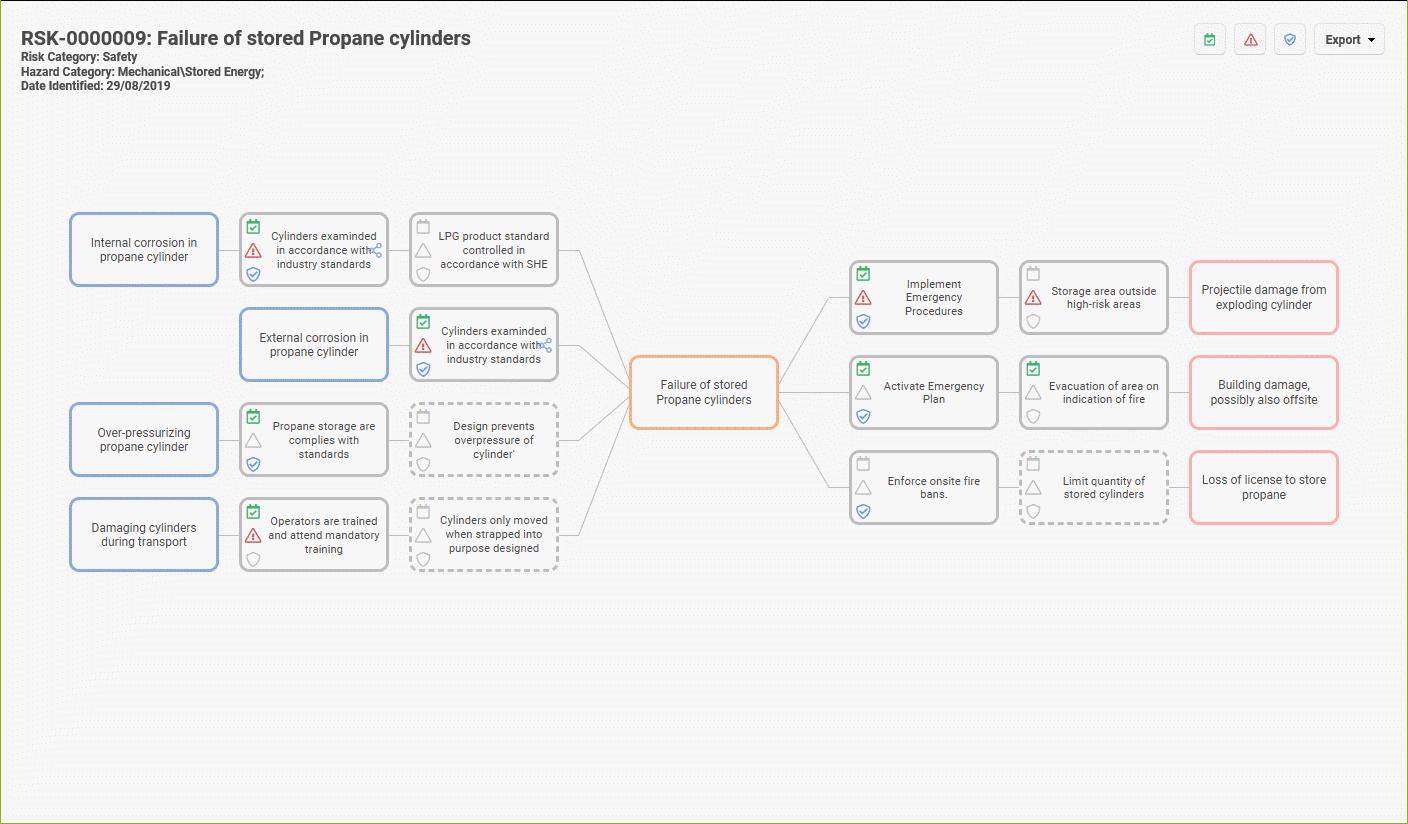The height and width of the screenshot is (824, 1408).
Task: Toggle the red warning triangle filter in the header
Action: tap(1250, 40)
